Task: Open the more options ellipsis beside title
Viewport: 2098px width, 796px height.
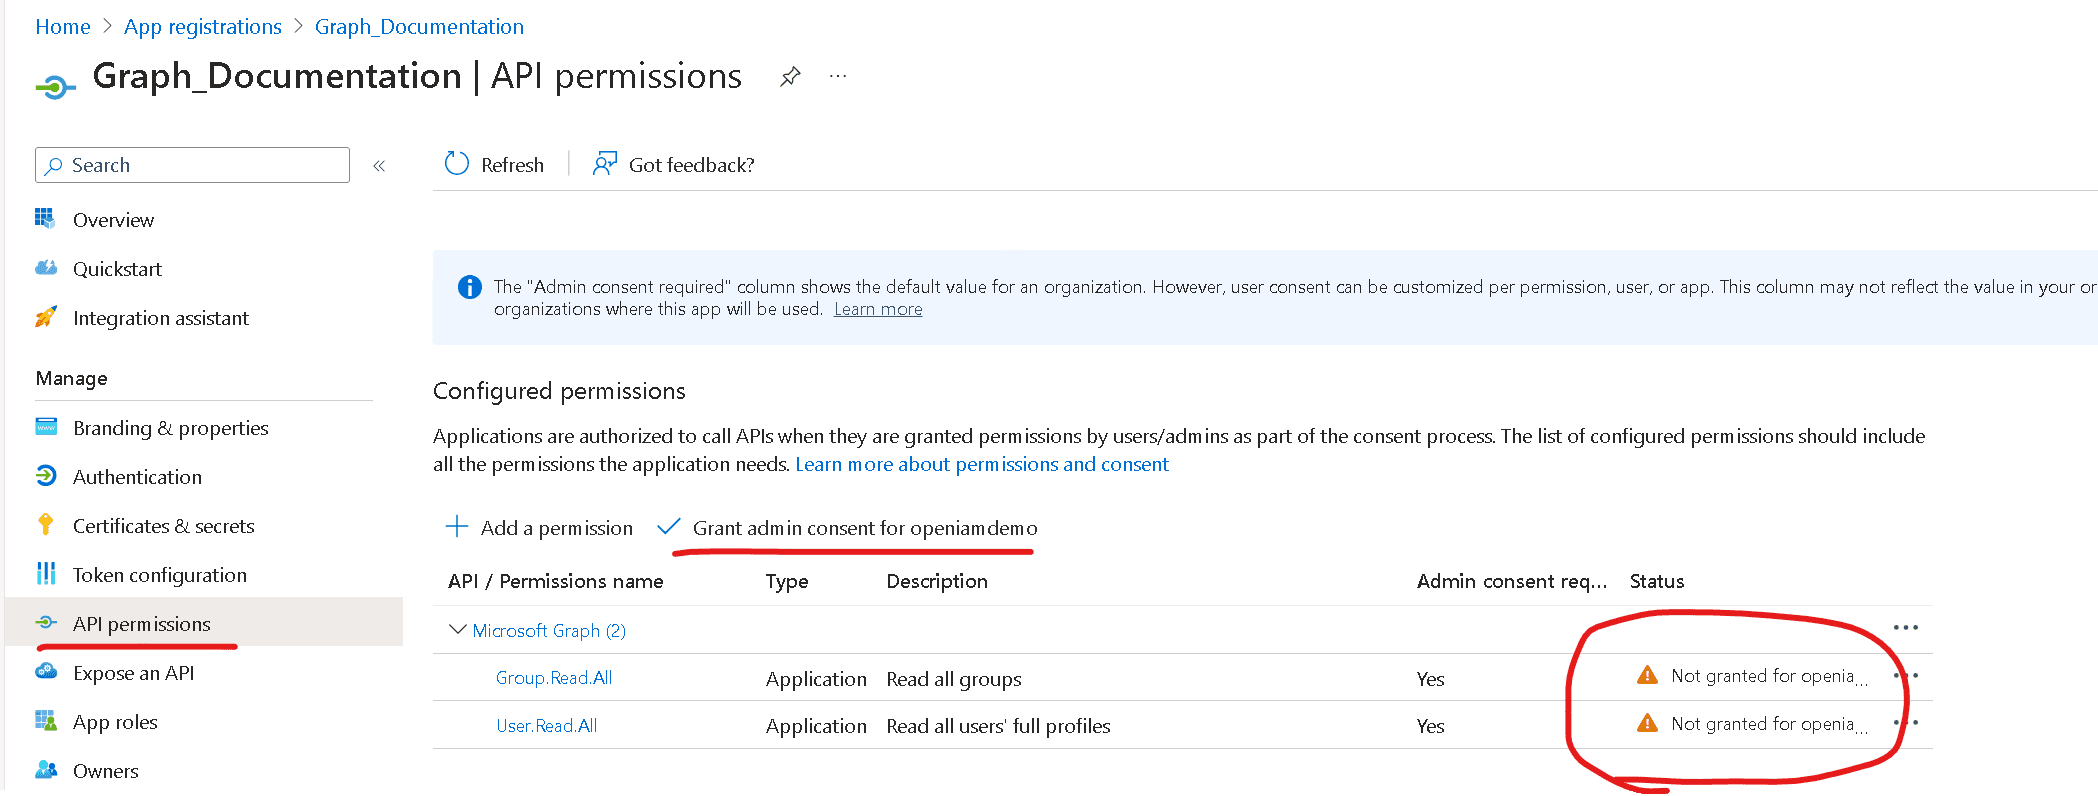Action: tap(838, 77)
